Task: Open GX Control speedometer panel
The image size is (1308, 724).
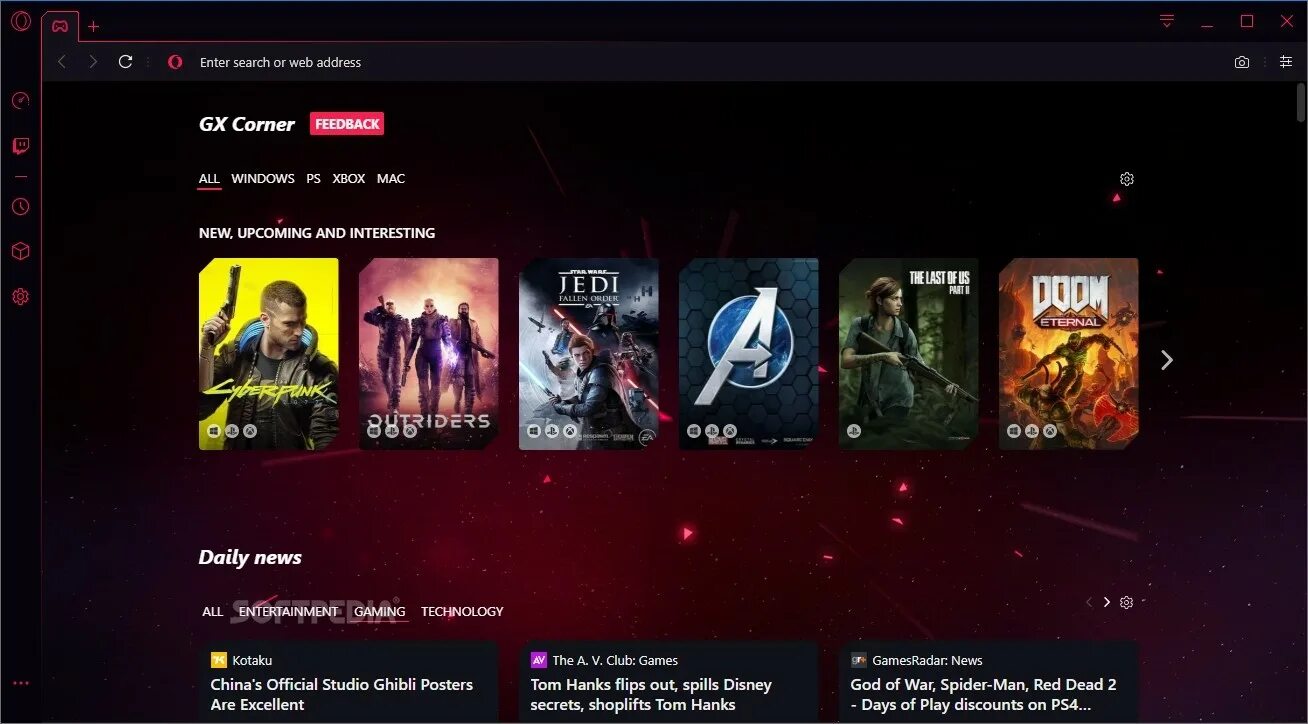Action: tap(20, 100)
